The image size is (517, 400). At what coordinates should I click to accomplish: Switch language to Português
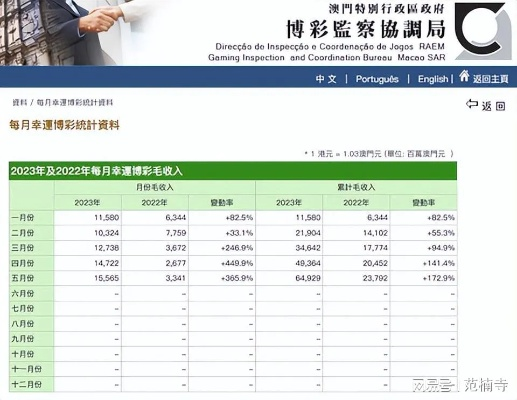point(377,79)
